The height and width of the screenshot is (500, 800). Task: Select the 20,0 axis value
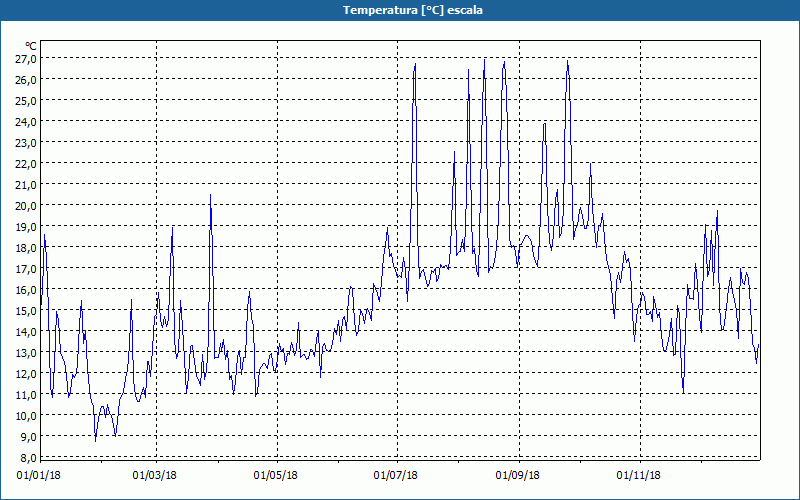(x=26, y=206)
